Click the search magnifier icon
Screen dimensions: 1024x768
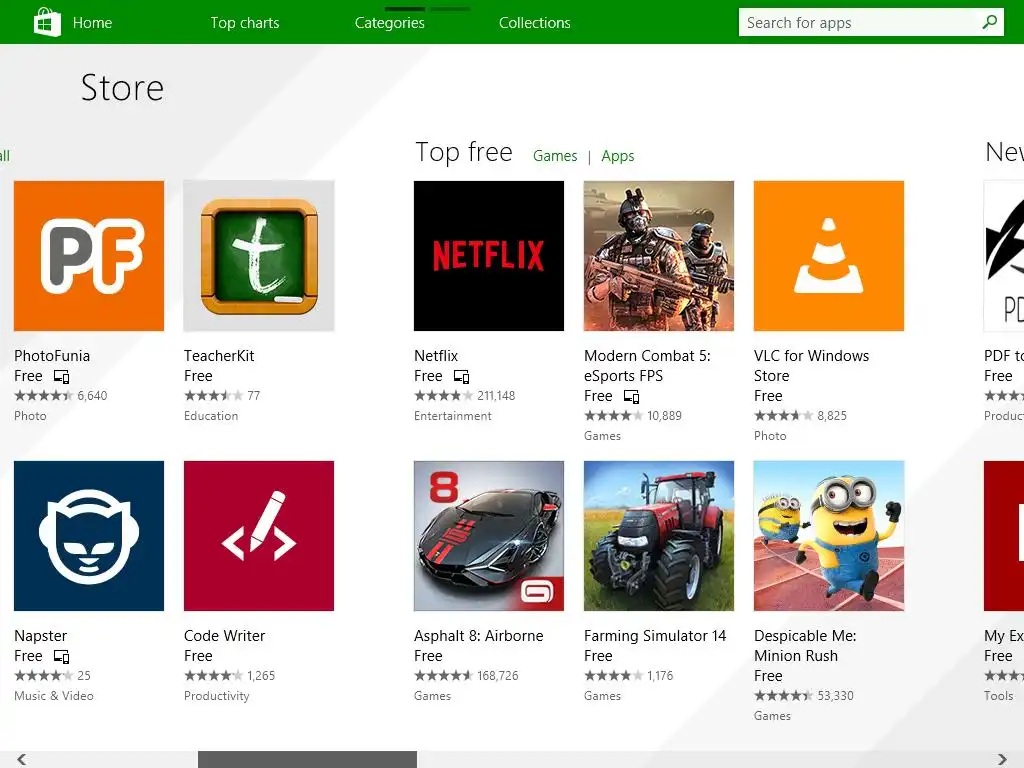coord(989,22)
